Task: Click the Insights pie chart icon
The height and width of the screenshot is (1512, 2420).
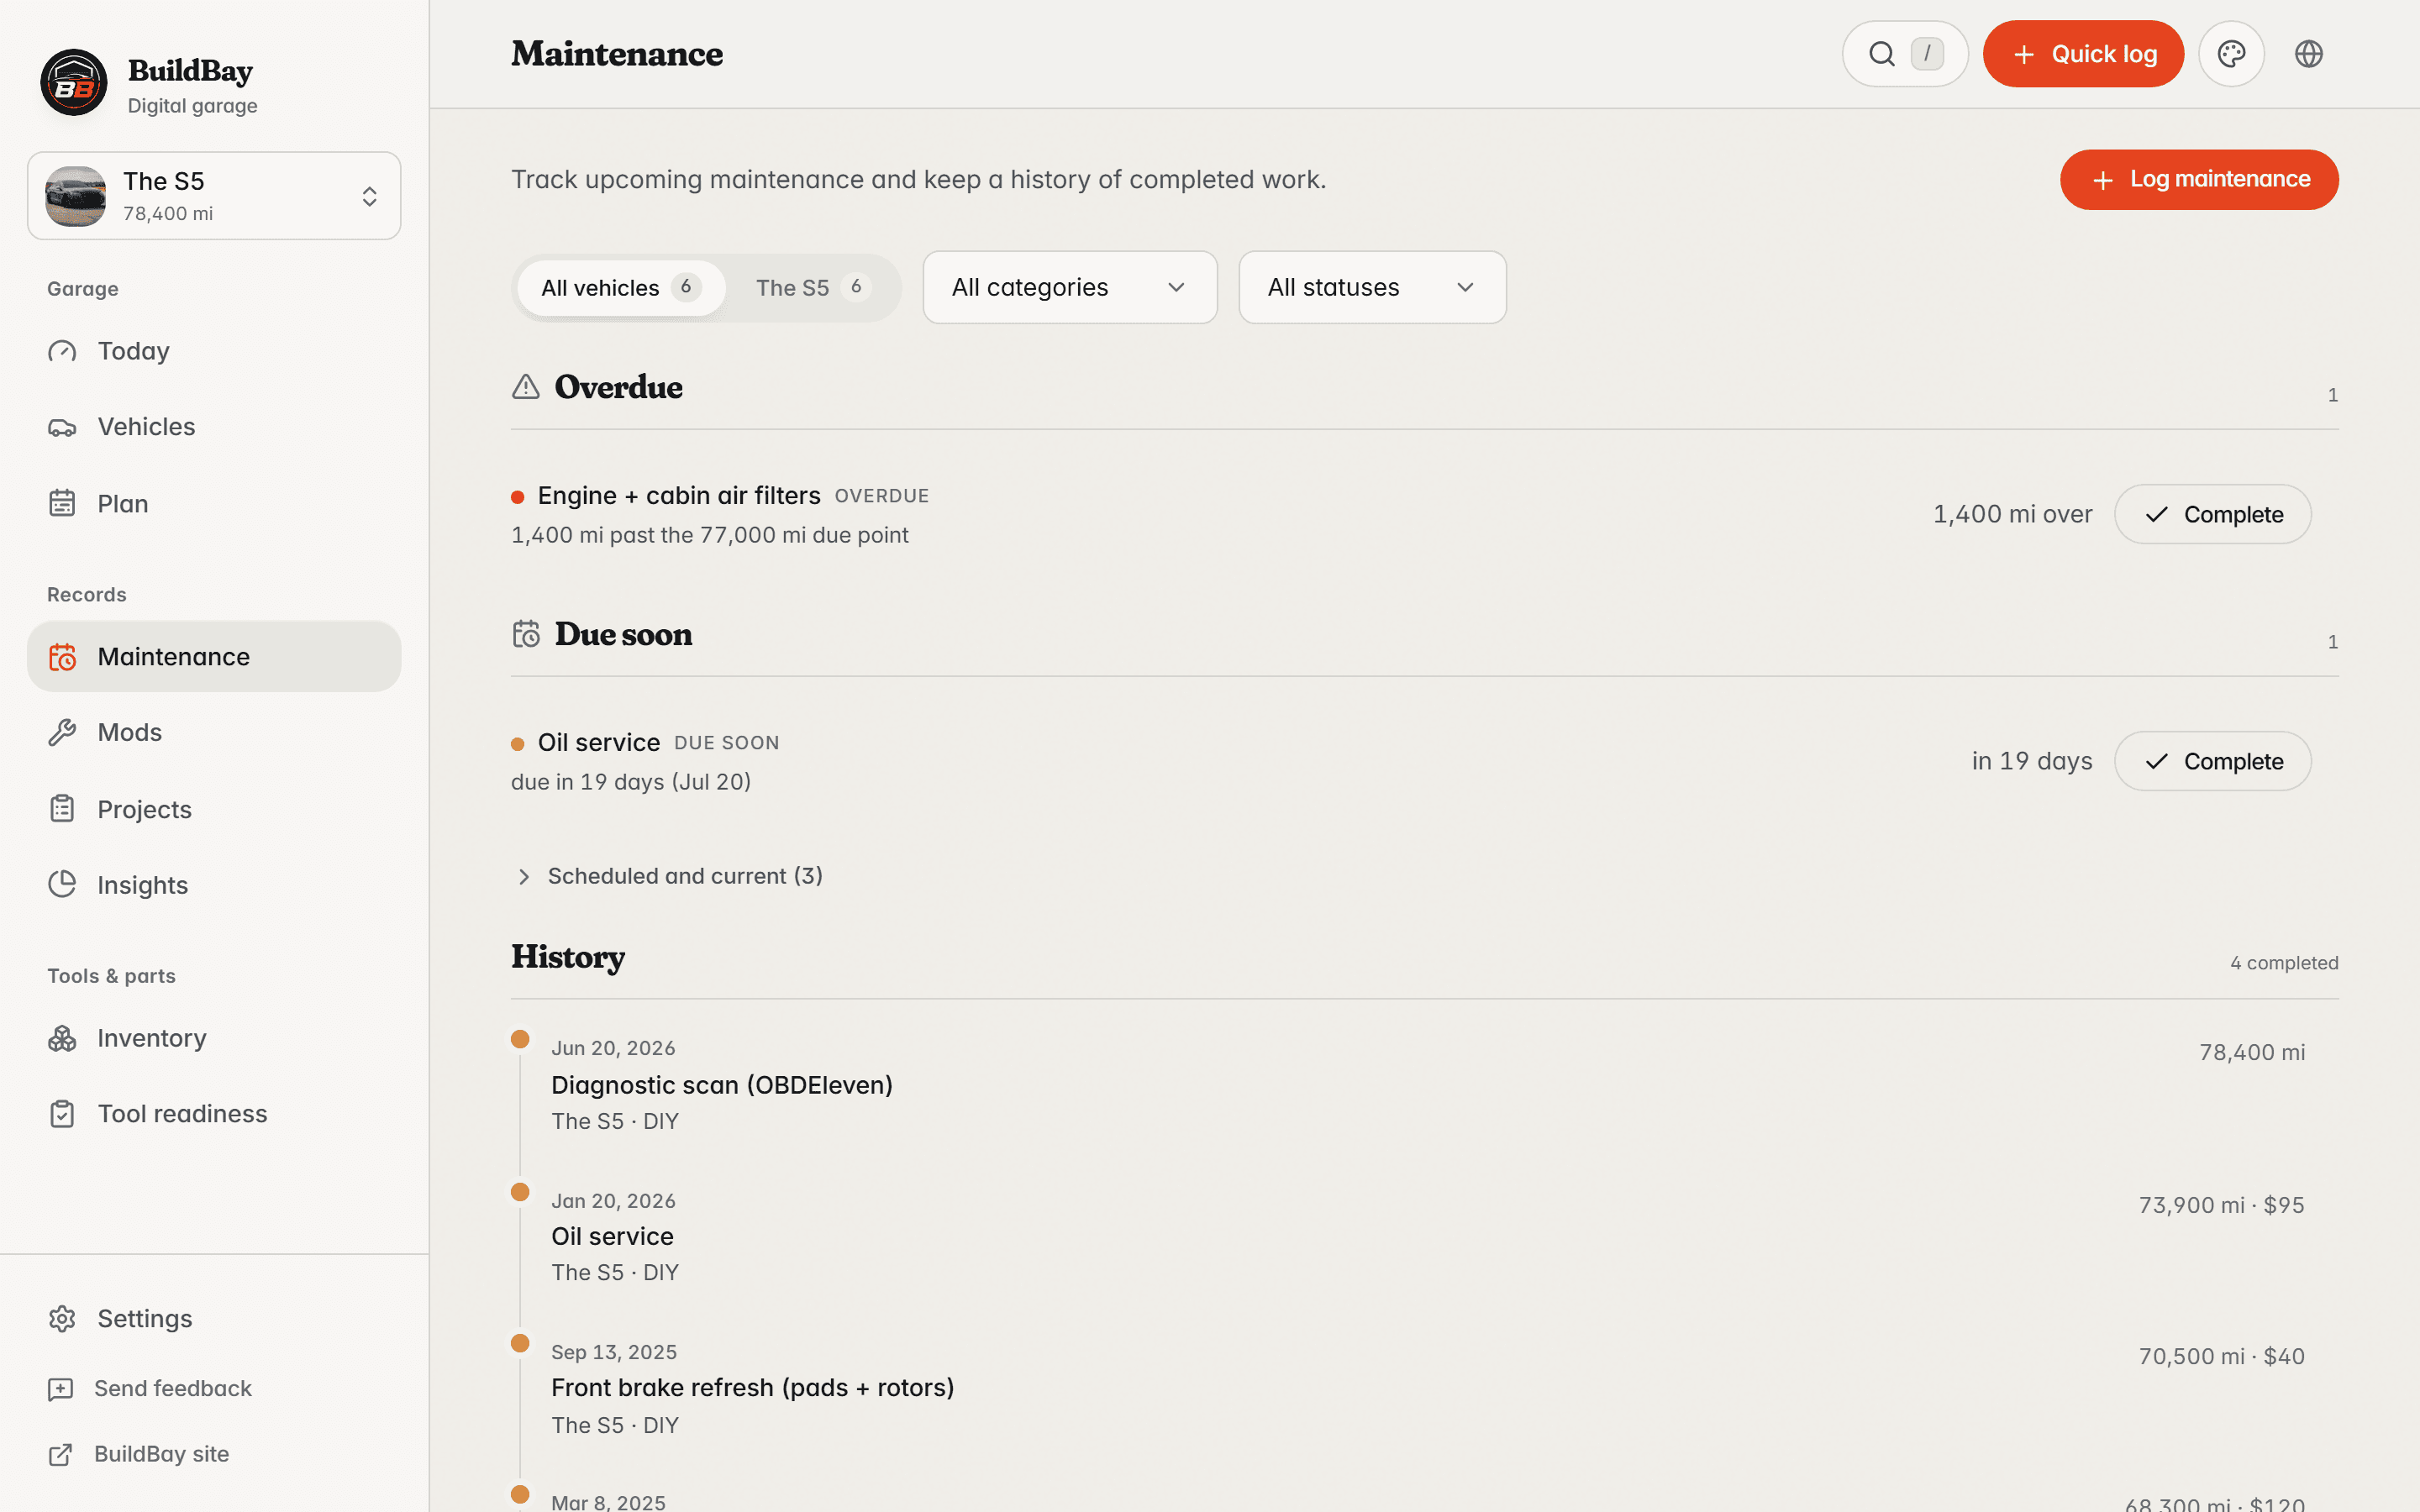Action: point(62,885)
